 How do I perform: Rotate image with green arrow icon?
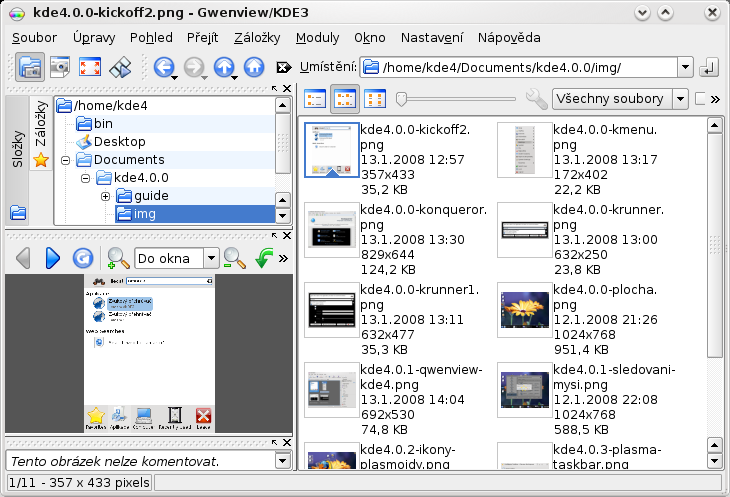coord(264,258)
